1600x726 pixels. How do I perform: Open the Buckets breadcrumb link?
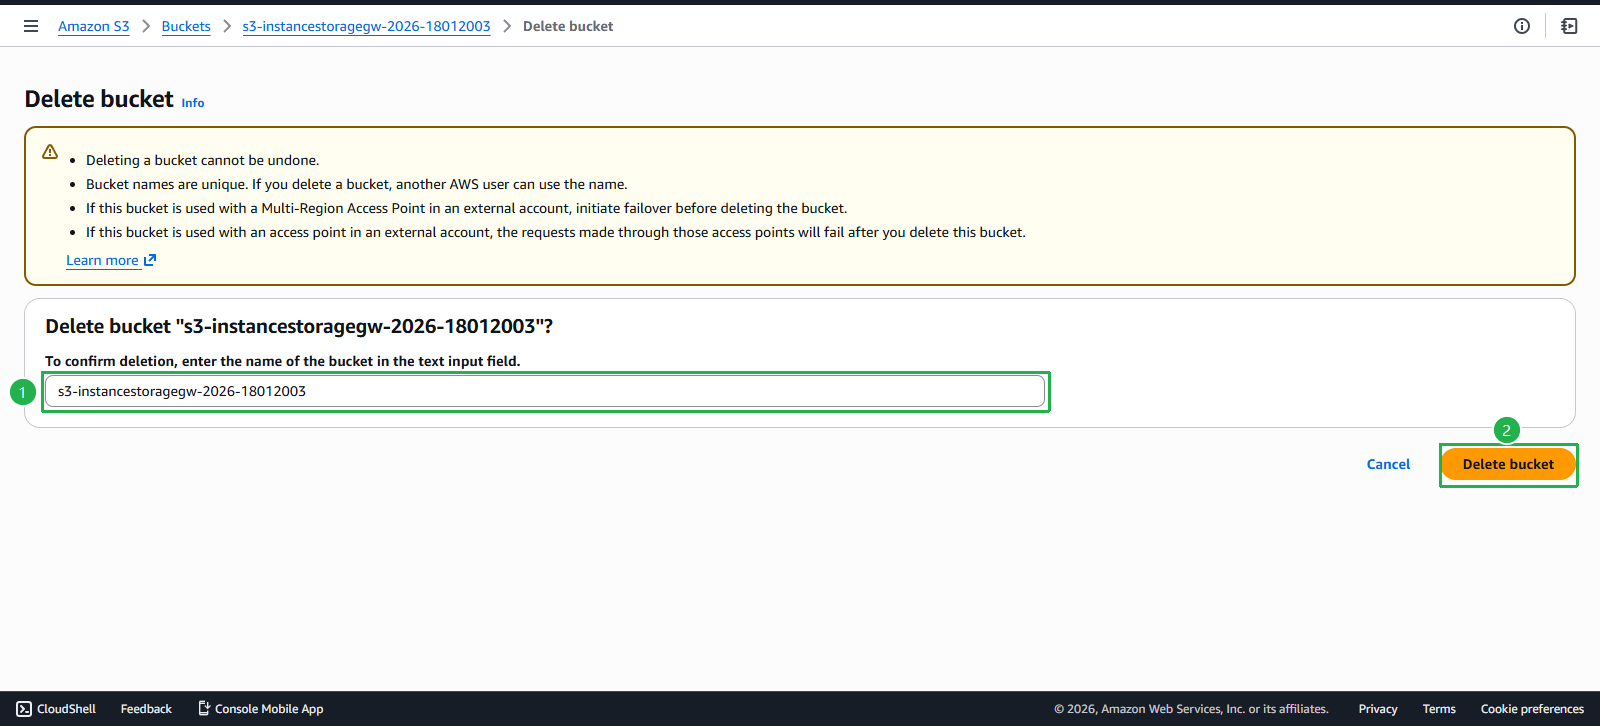pos(186,26)
